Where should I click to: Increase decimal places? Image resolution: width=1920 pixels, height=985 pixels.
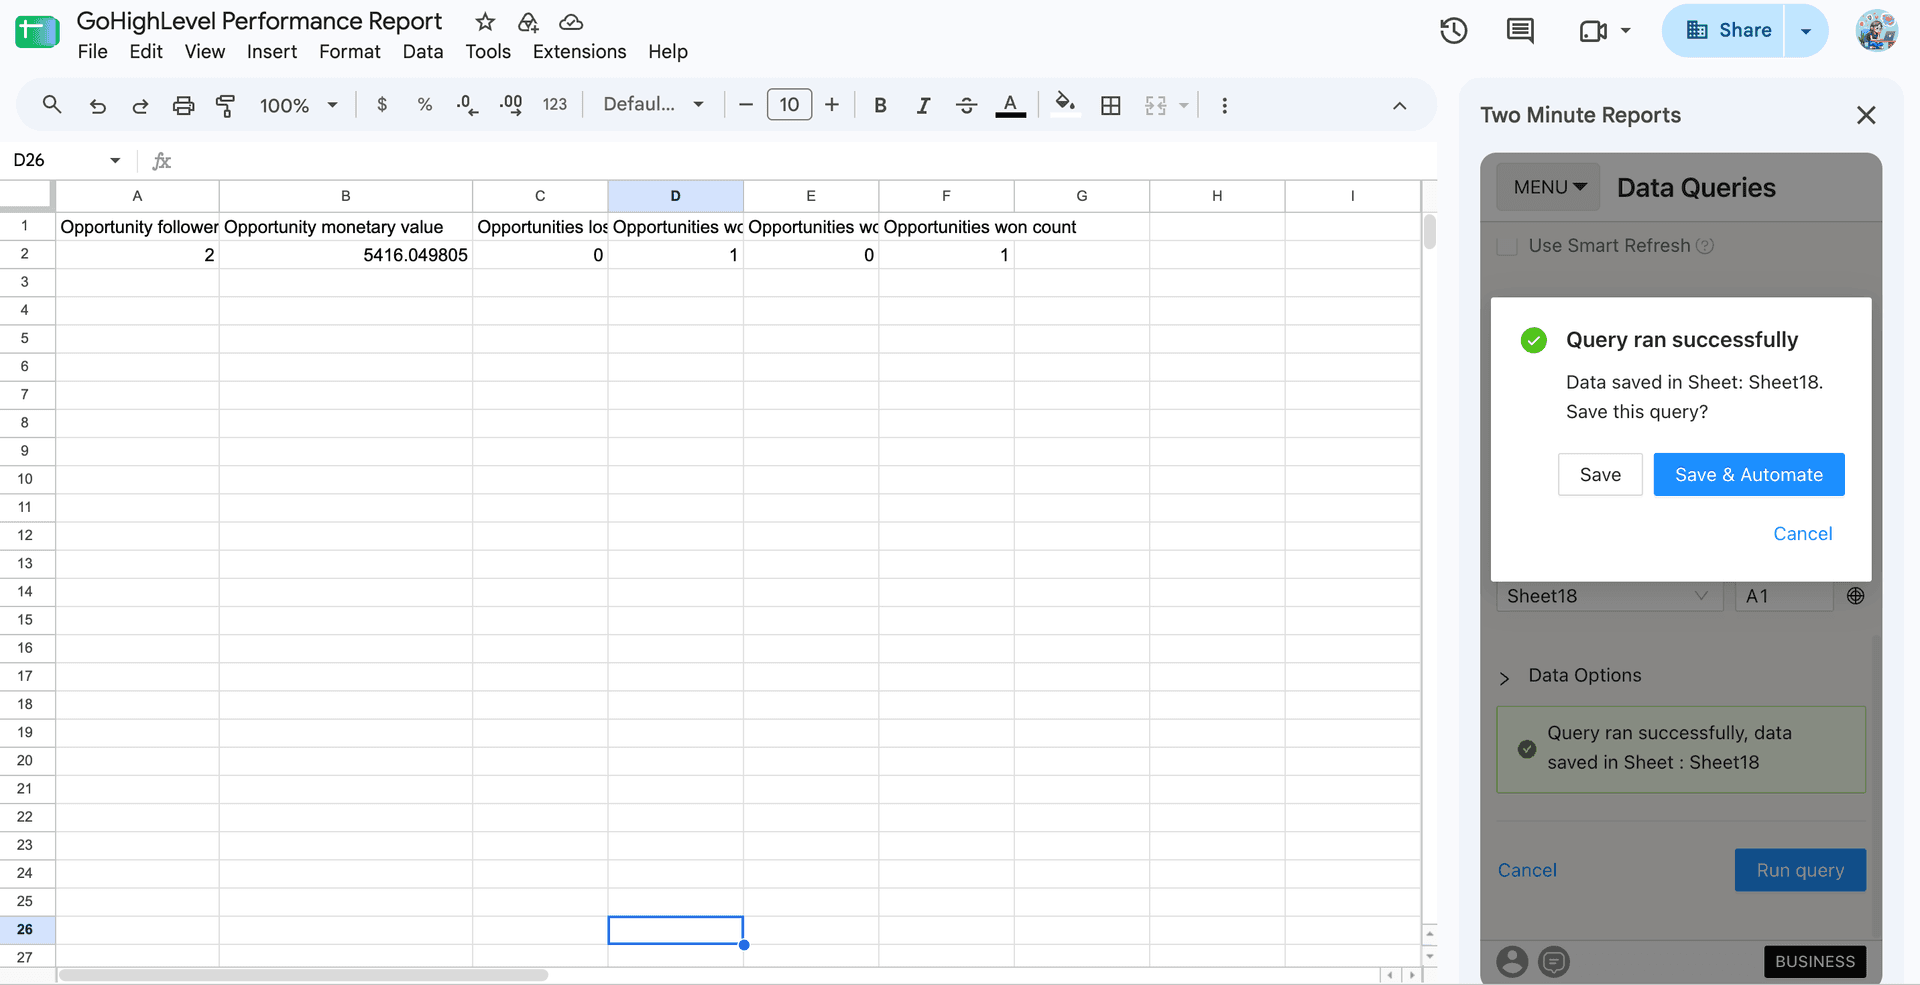click(511, 105)
